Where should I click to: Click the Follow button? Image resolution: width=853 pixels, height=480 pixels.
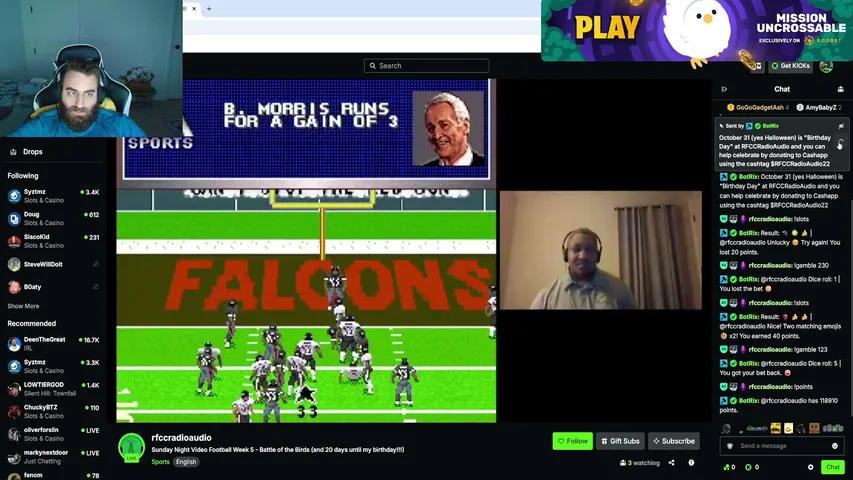[x=572, y=441]
